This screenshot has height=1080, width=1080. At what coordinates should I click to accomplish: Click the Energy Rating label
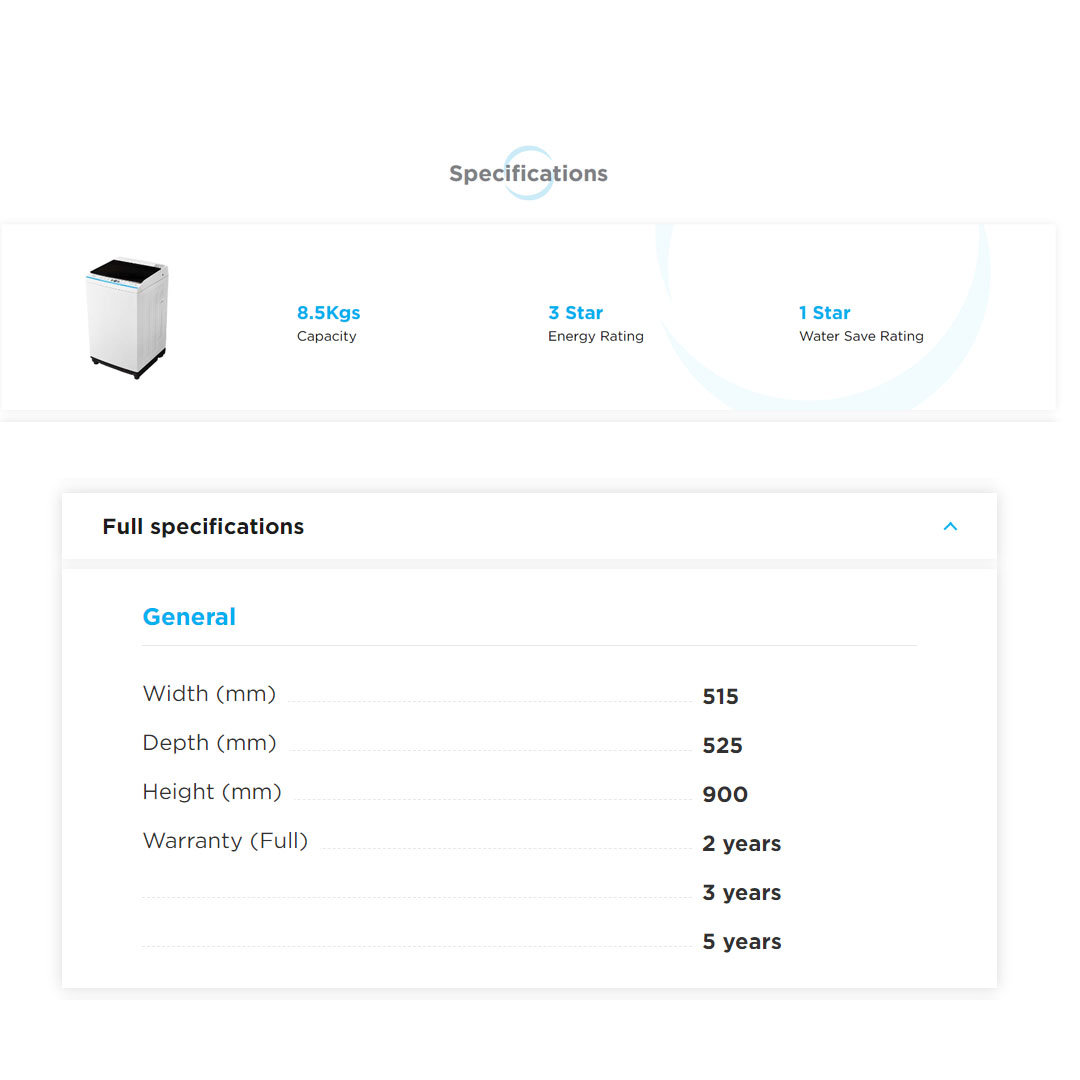[x=596, y=336]
